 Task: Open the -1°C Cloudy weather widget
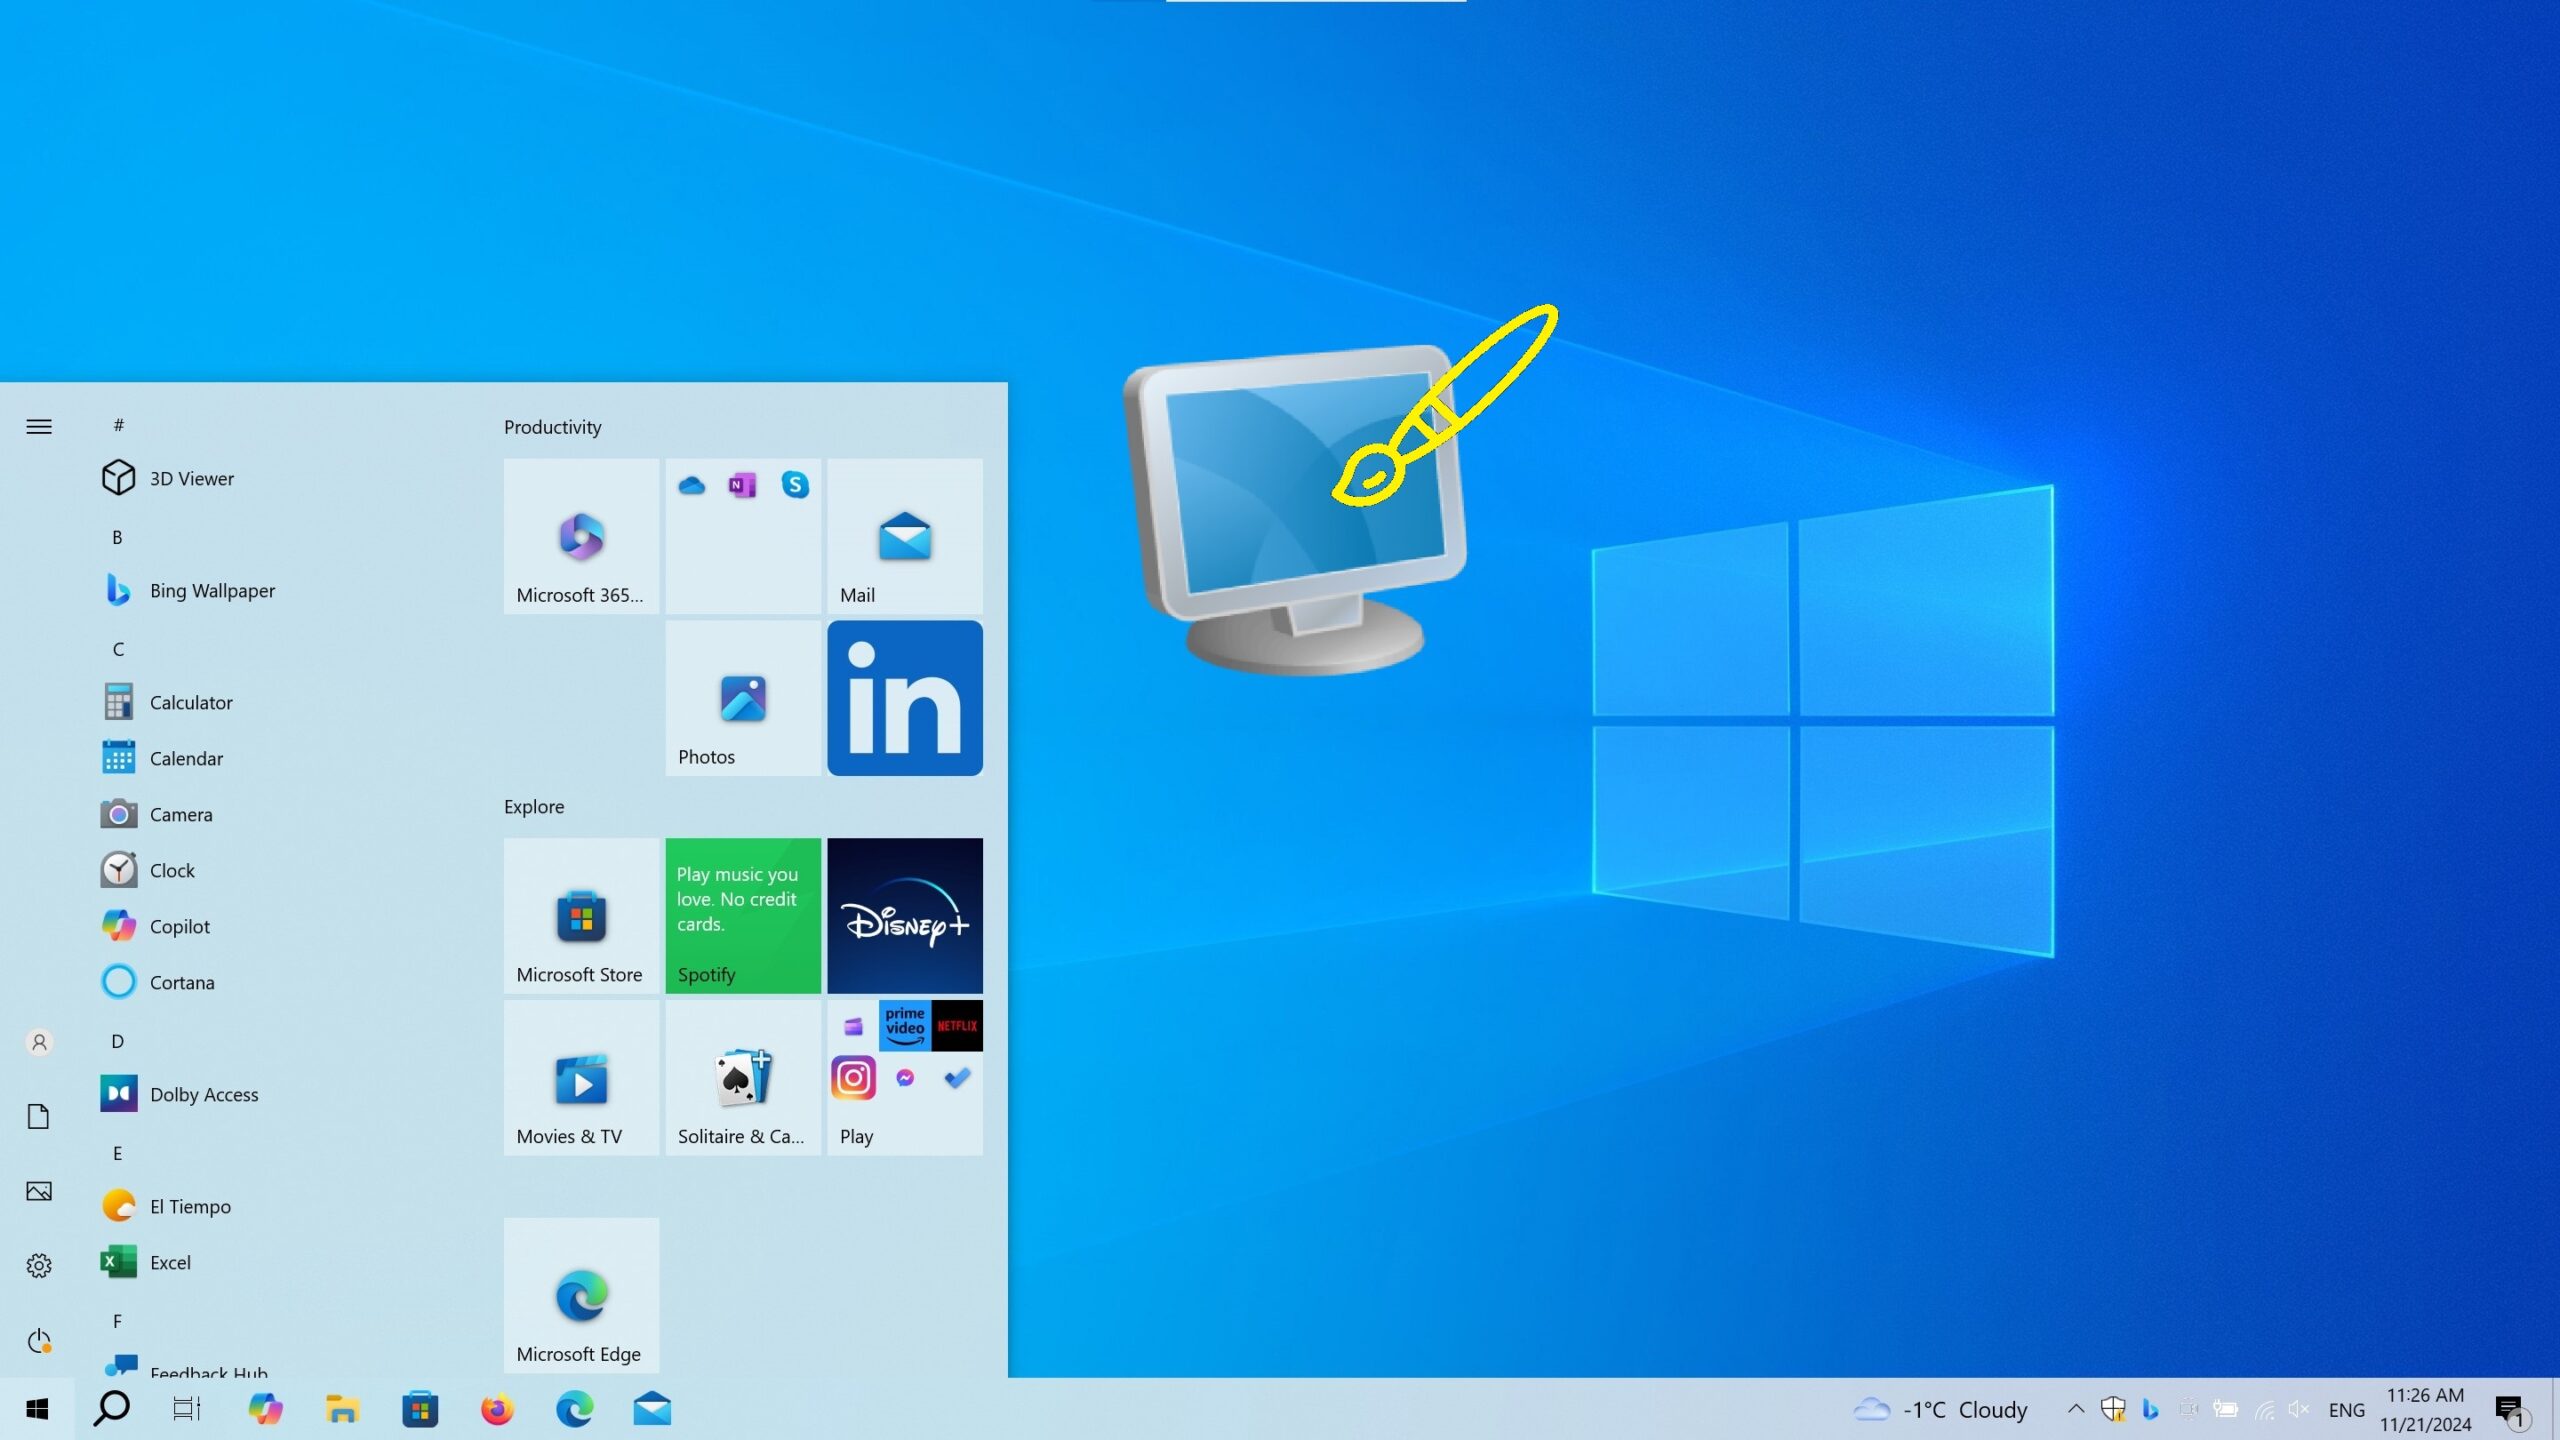tap(1940, 1410)
